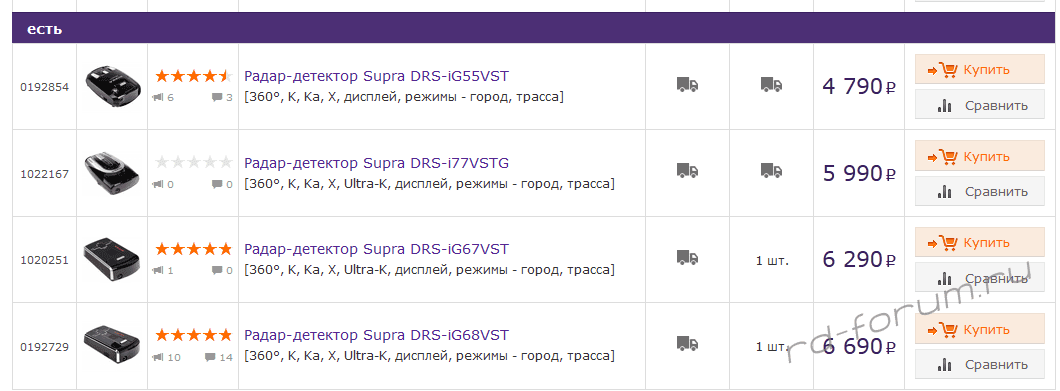Click Купить for Supra DRS-iG68VST
This screenshot has width=1060, height=391.
[x=980, y=329]
